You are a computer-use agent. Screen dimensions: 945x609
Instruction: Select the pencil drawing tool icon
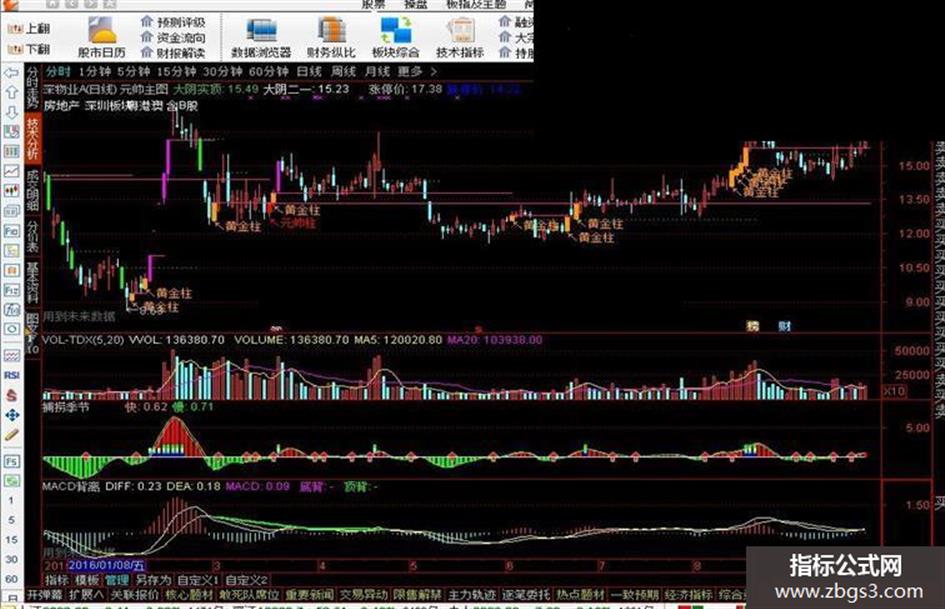(11, 435)
